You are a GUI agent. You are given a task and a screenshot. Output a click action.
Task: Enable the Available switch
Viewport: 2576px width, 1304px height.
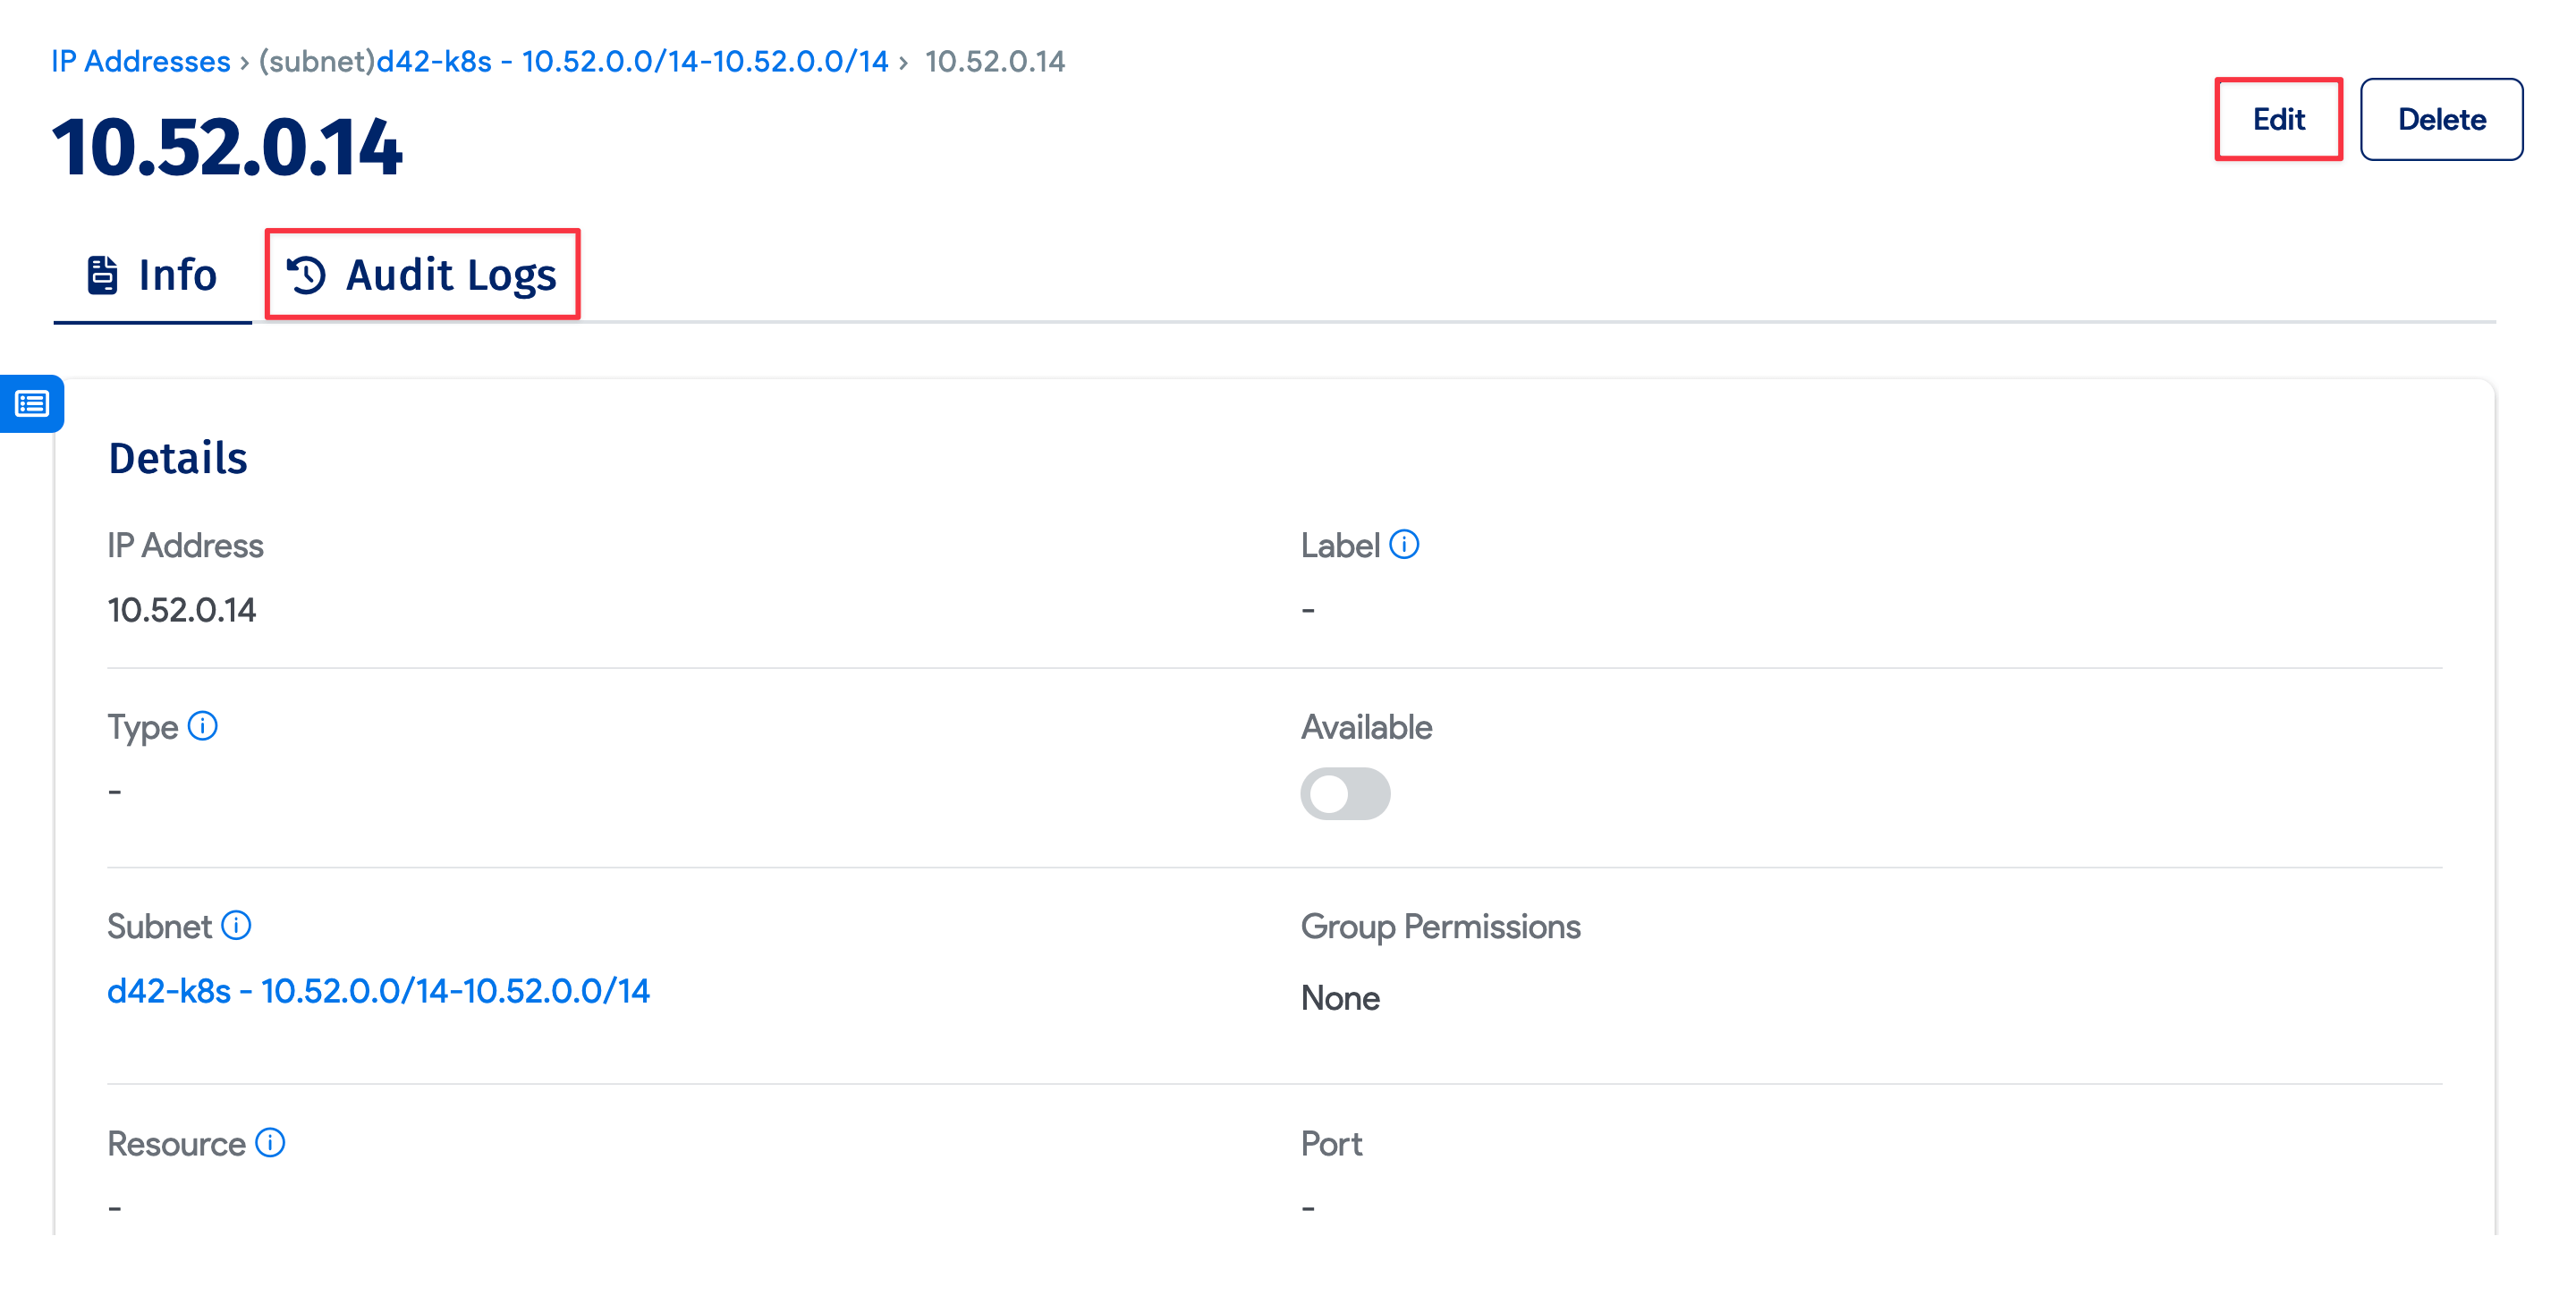click(x=1345, y=793)
